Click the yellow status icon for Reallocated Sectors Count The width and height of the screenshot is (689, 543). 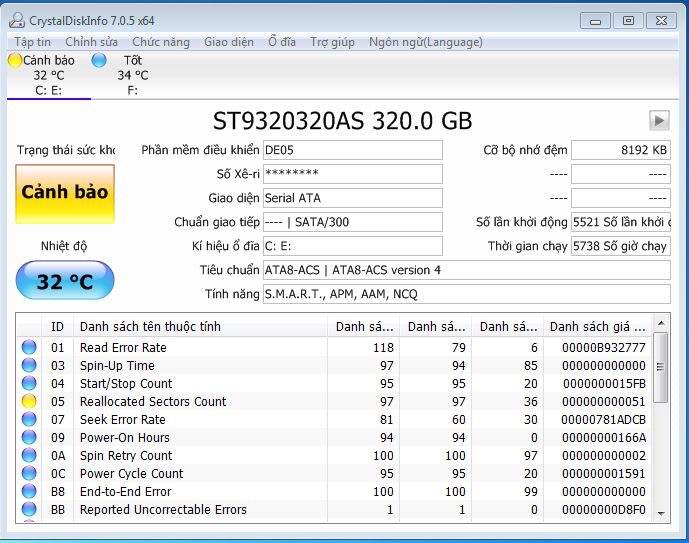tap(29, 402)
